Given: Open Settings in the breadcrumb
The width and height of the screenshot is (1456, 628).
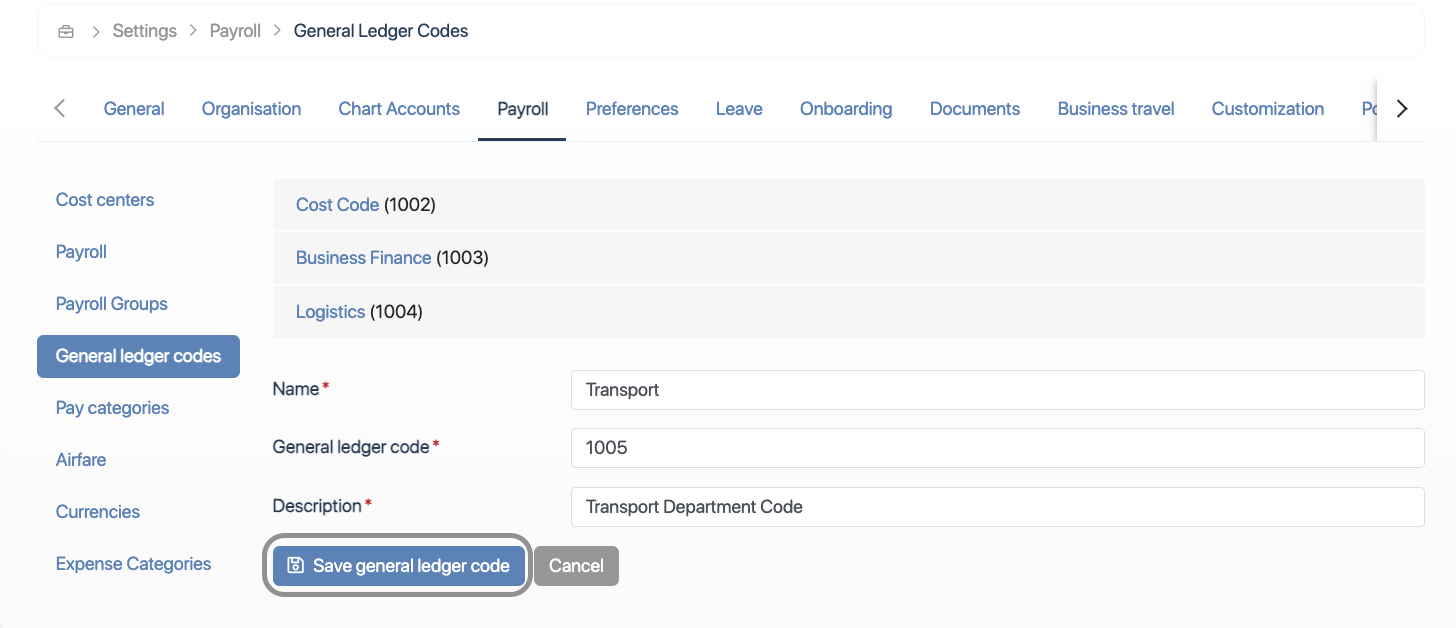Looking at the screenshot, I should [144, 31].
